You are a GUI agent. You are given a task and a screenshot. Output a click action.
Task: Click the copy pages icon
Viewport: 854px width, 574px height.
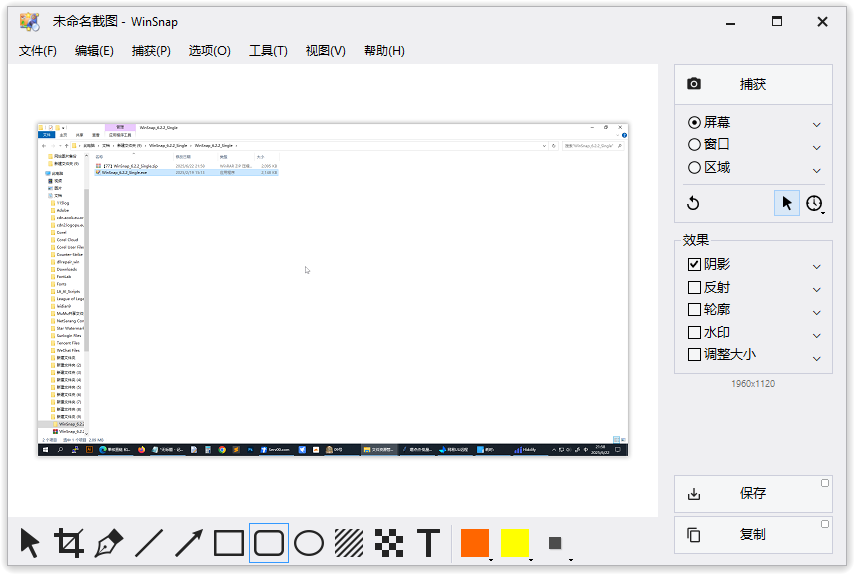point(694,535)
